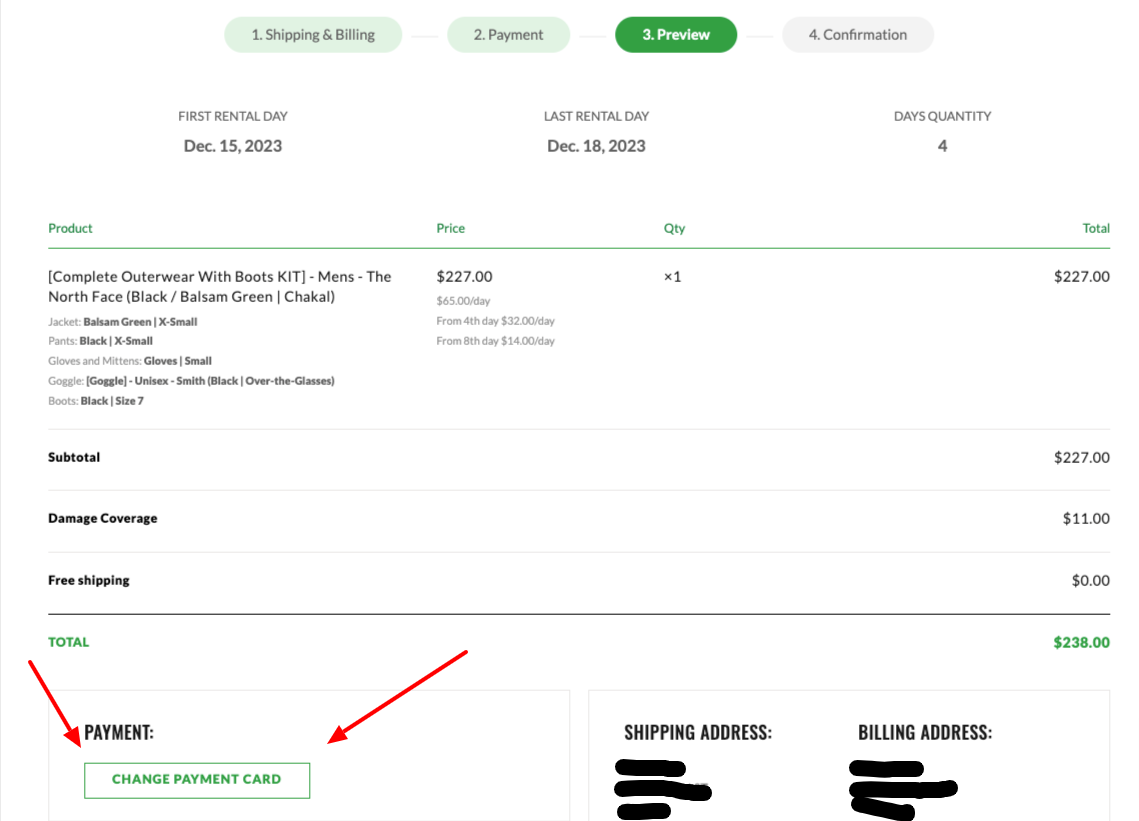This screenshot has height=821, width=1139.
Task: Go back to the Shipping & Billing step
Action: 313,34
